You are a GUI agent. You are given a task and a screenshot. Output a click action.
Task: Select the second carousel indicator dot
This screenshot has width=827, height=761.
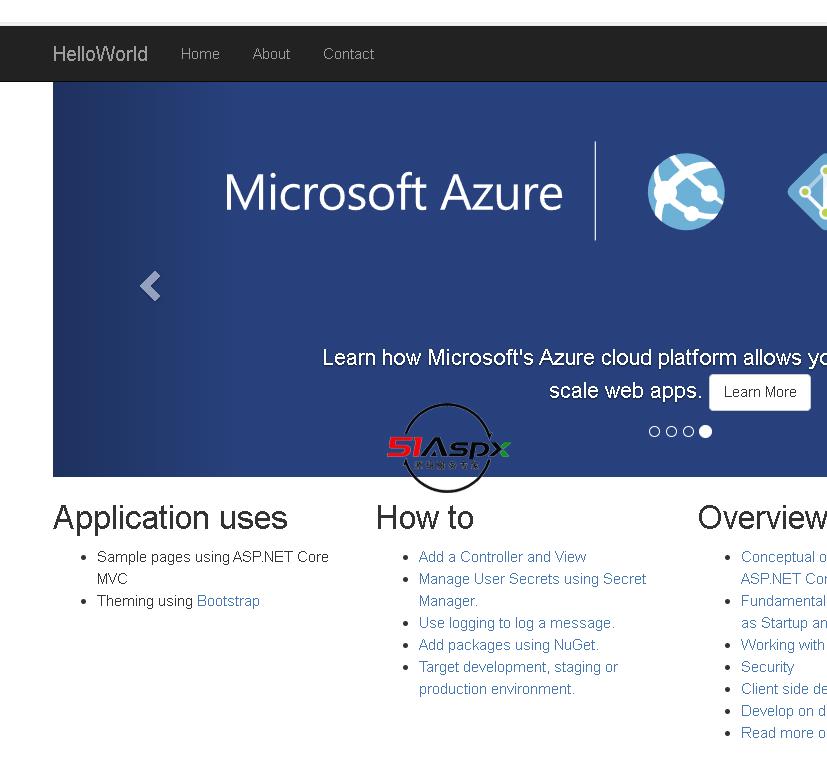(x=671, y=432)
